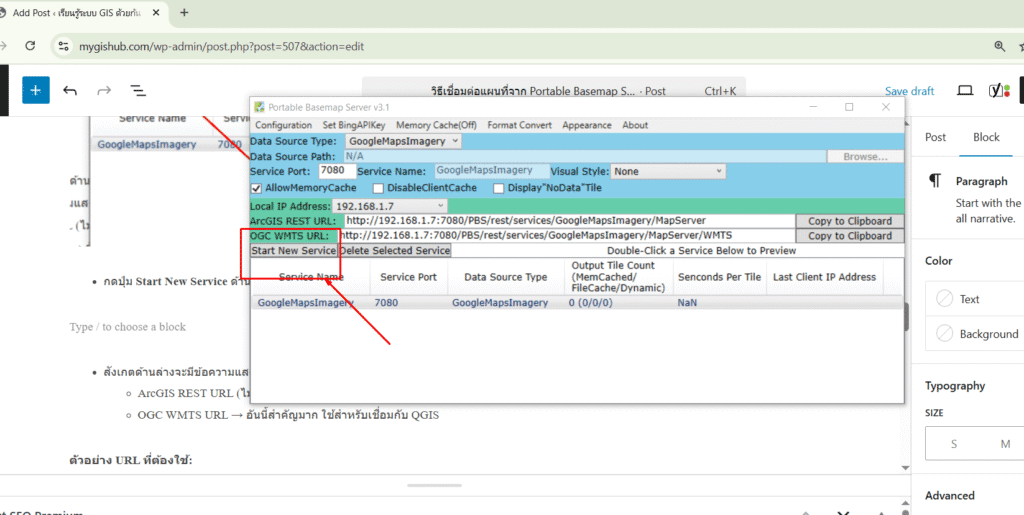Select the S font size button
This screenshot has width=1024, height=515.
click(x=953, y=444)
